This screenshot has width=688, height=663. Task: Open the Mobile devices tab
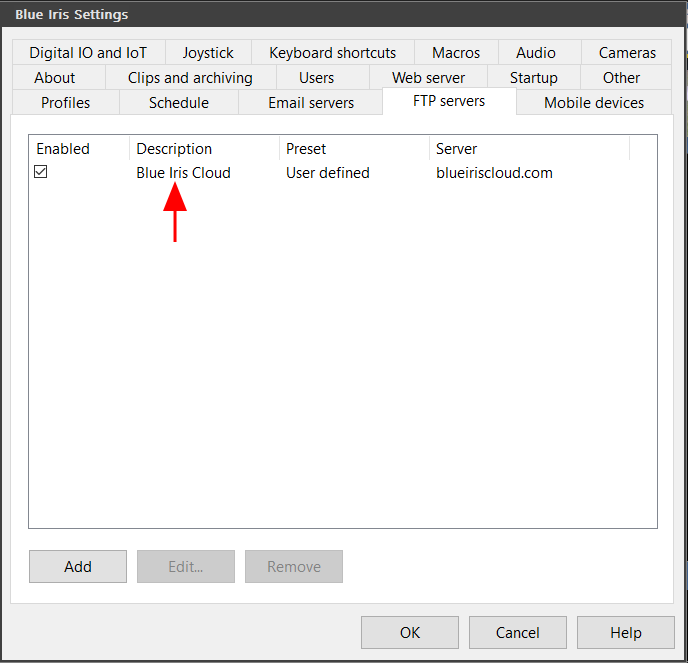pos(594,102)
